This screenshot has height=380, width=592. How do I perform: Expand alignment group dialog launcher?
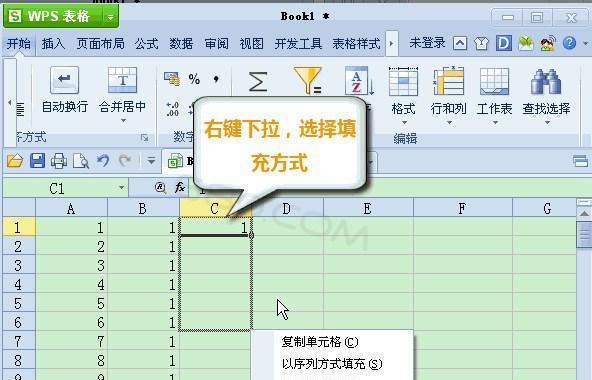click(145, 138)
